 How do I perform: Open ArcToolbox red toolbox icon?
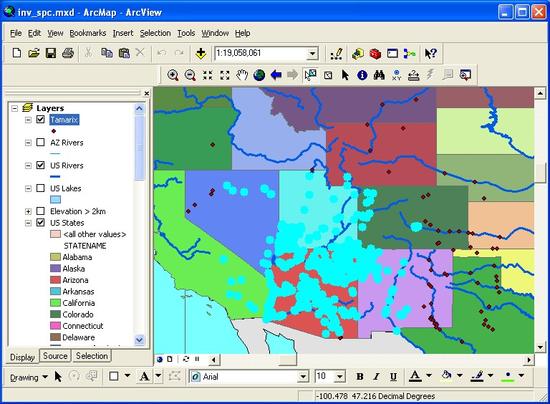[x=375, y=54]
